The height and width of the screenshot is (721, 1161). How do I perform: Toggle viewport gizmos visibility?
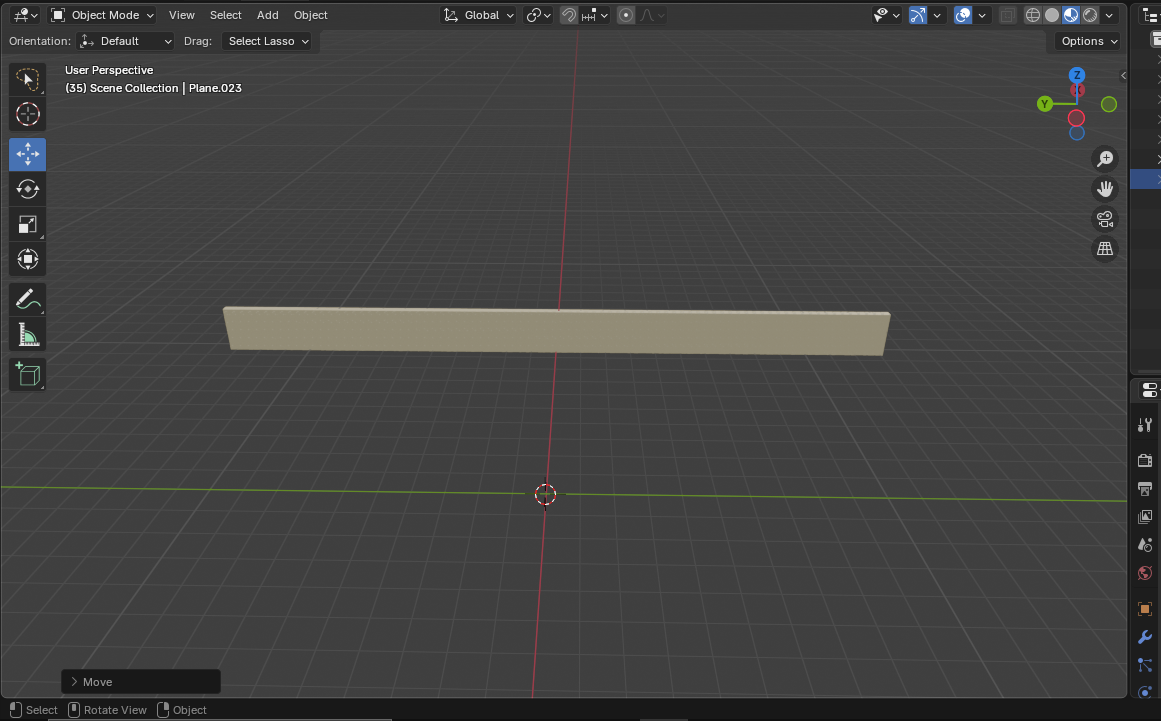pyautogui.click(x=917, y=15)
